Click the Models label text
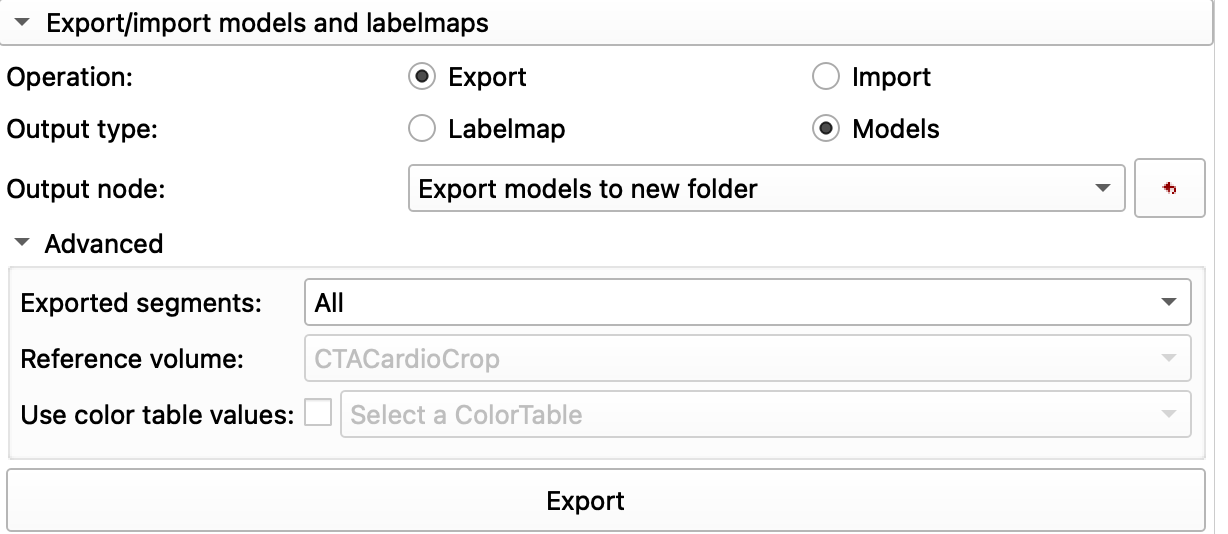The image size is (1228, 534). [x=895, y=129]
